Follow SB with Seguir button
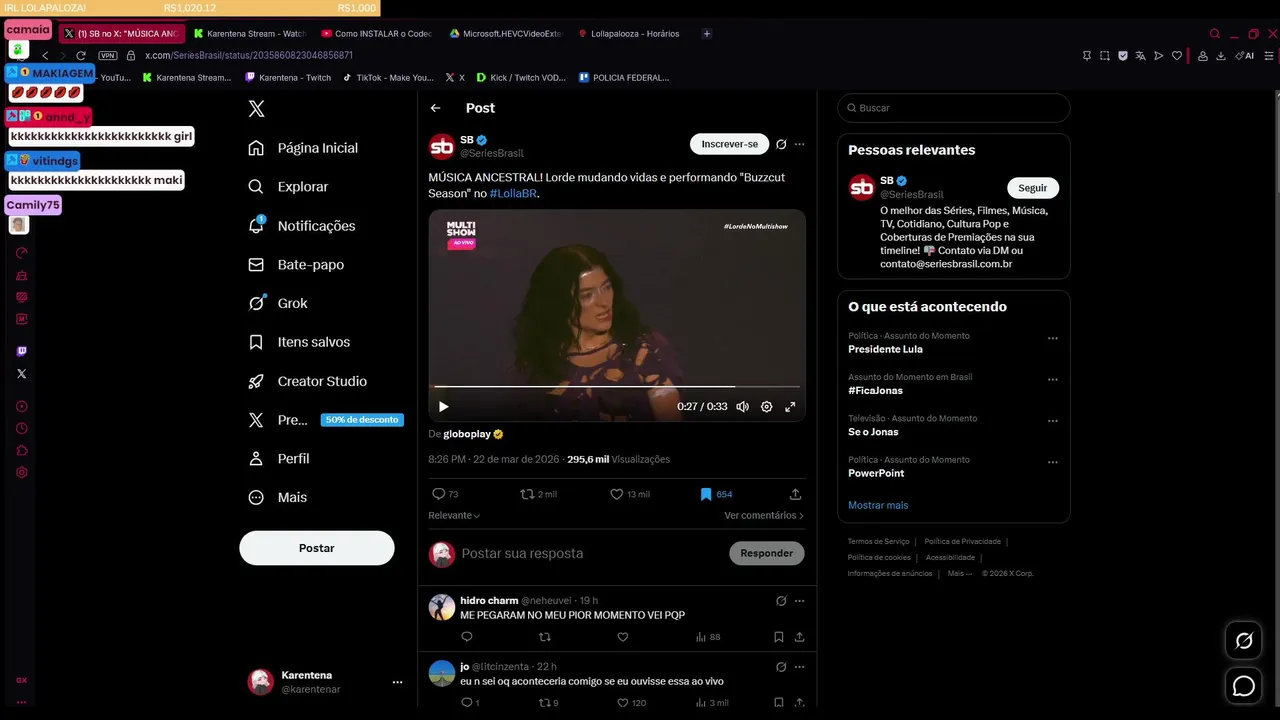This screenshot has width=1280, height=720. click(x=1033, y=188)
